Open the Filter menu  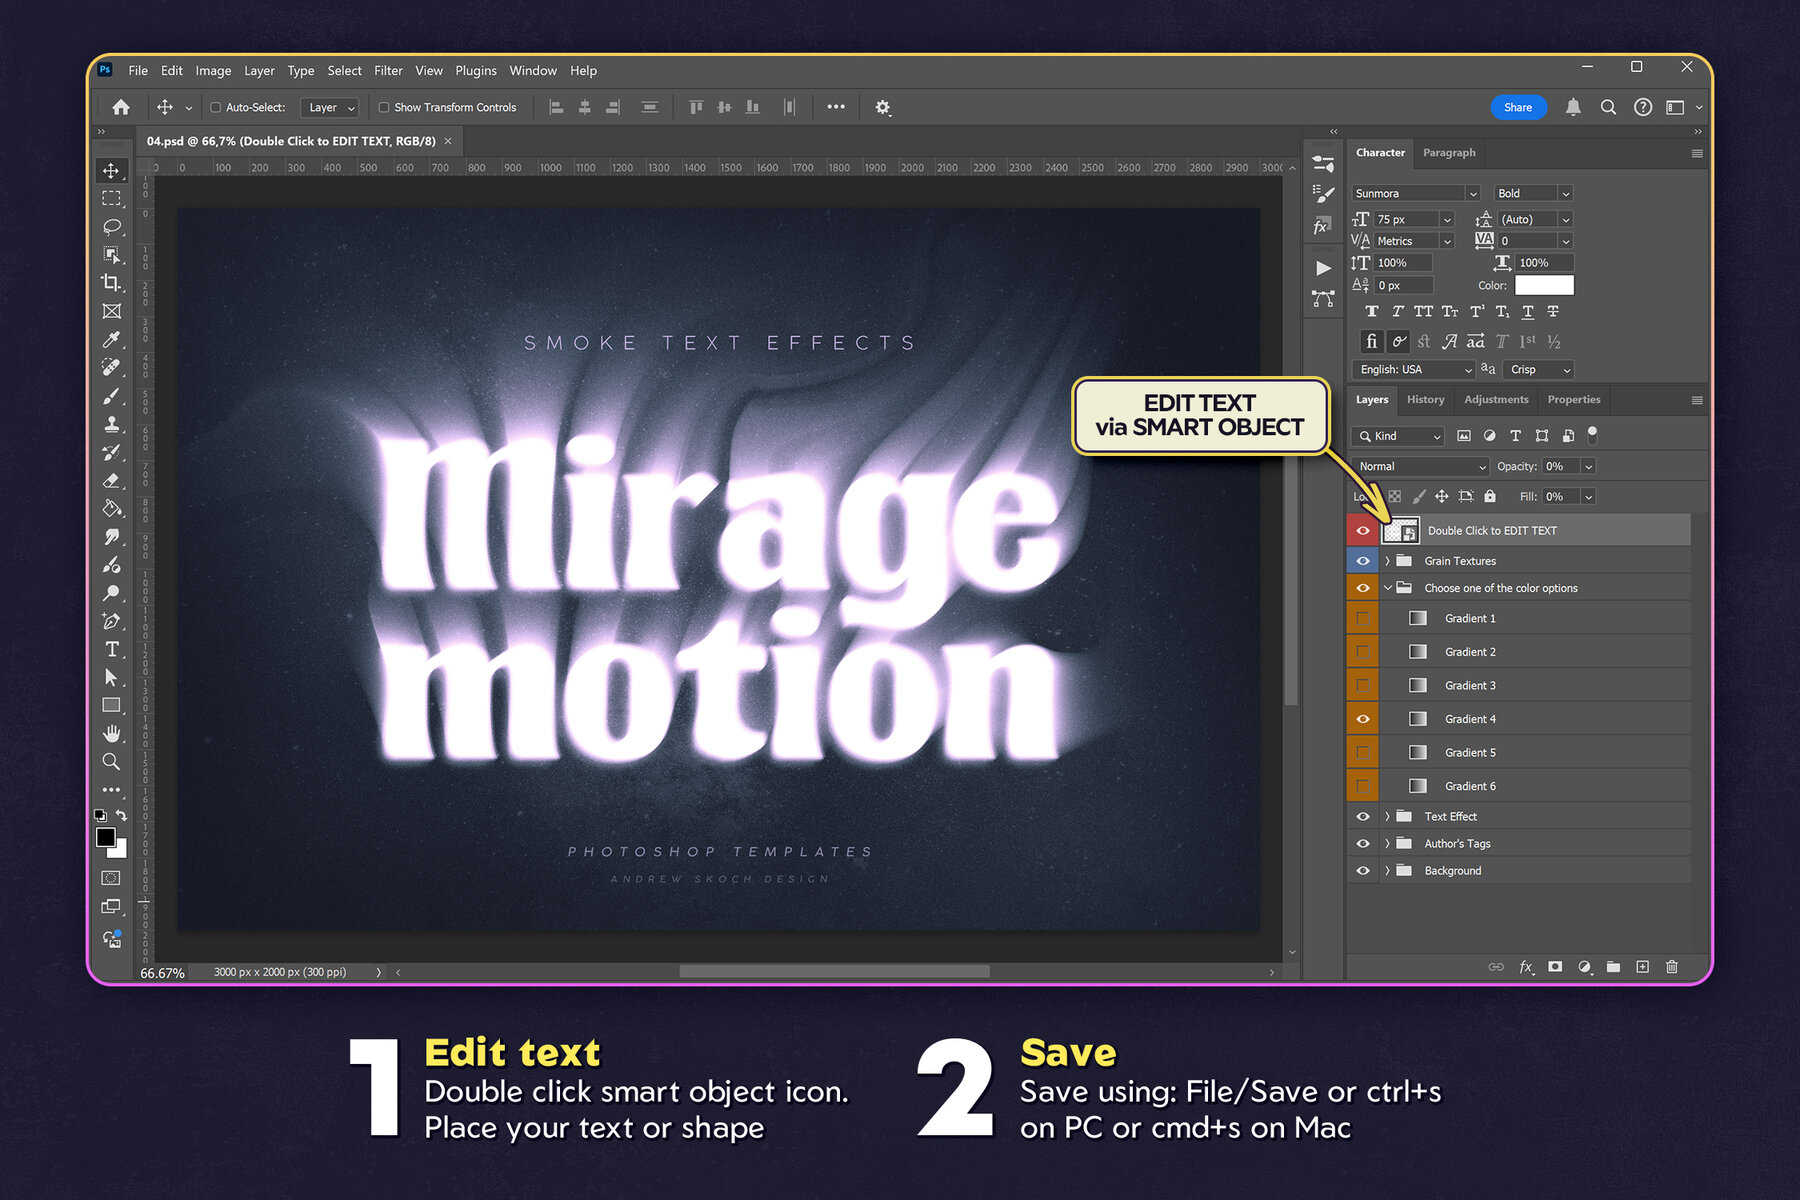388,70
